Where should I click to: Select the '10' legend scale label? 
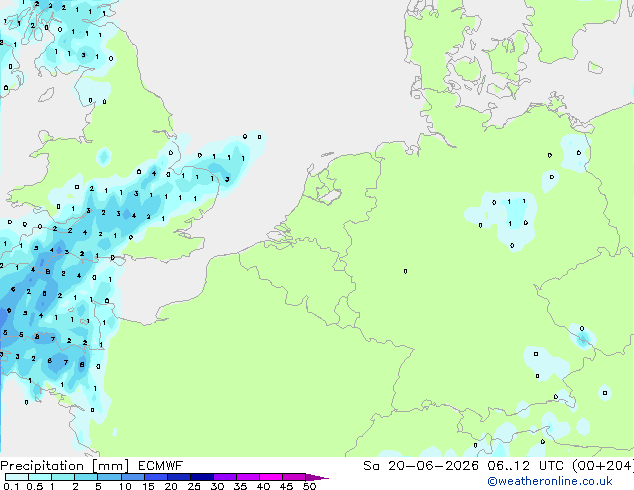click(125, 486)
